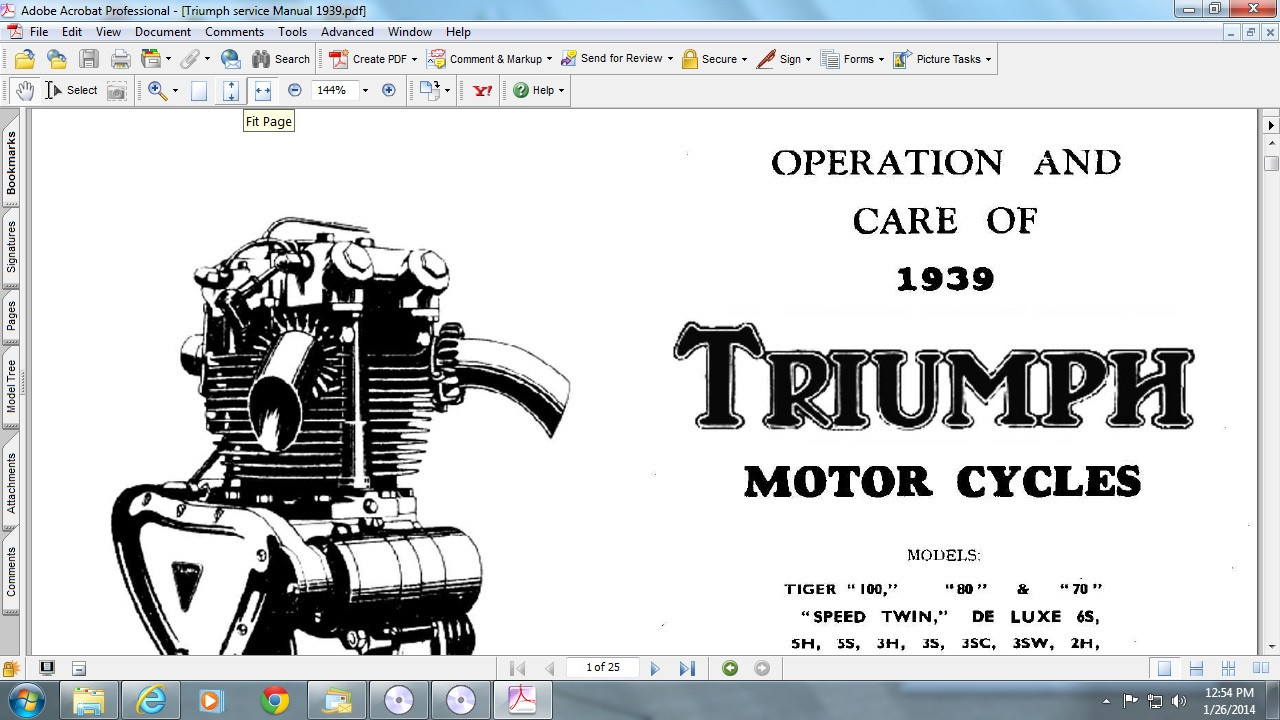
Task: Click the Email globe envelope icon
Action: (x=231, y=59)
